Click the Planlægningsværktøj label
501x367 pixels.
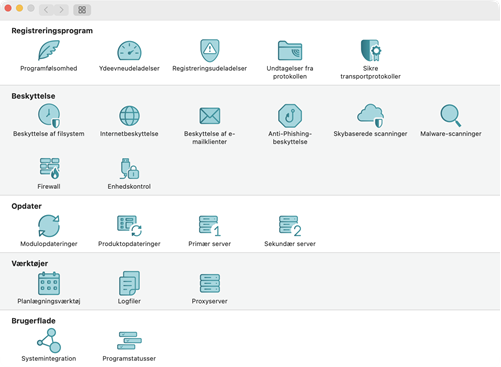[x=49, y=301]
